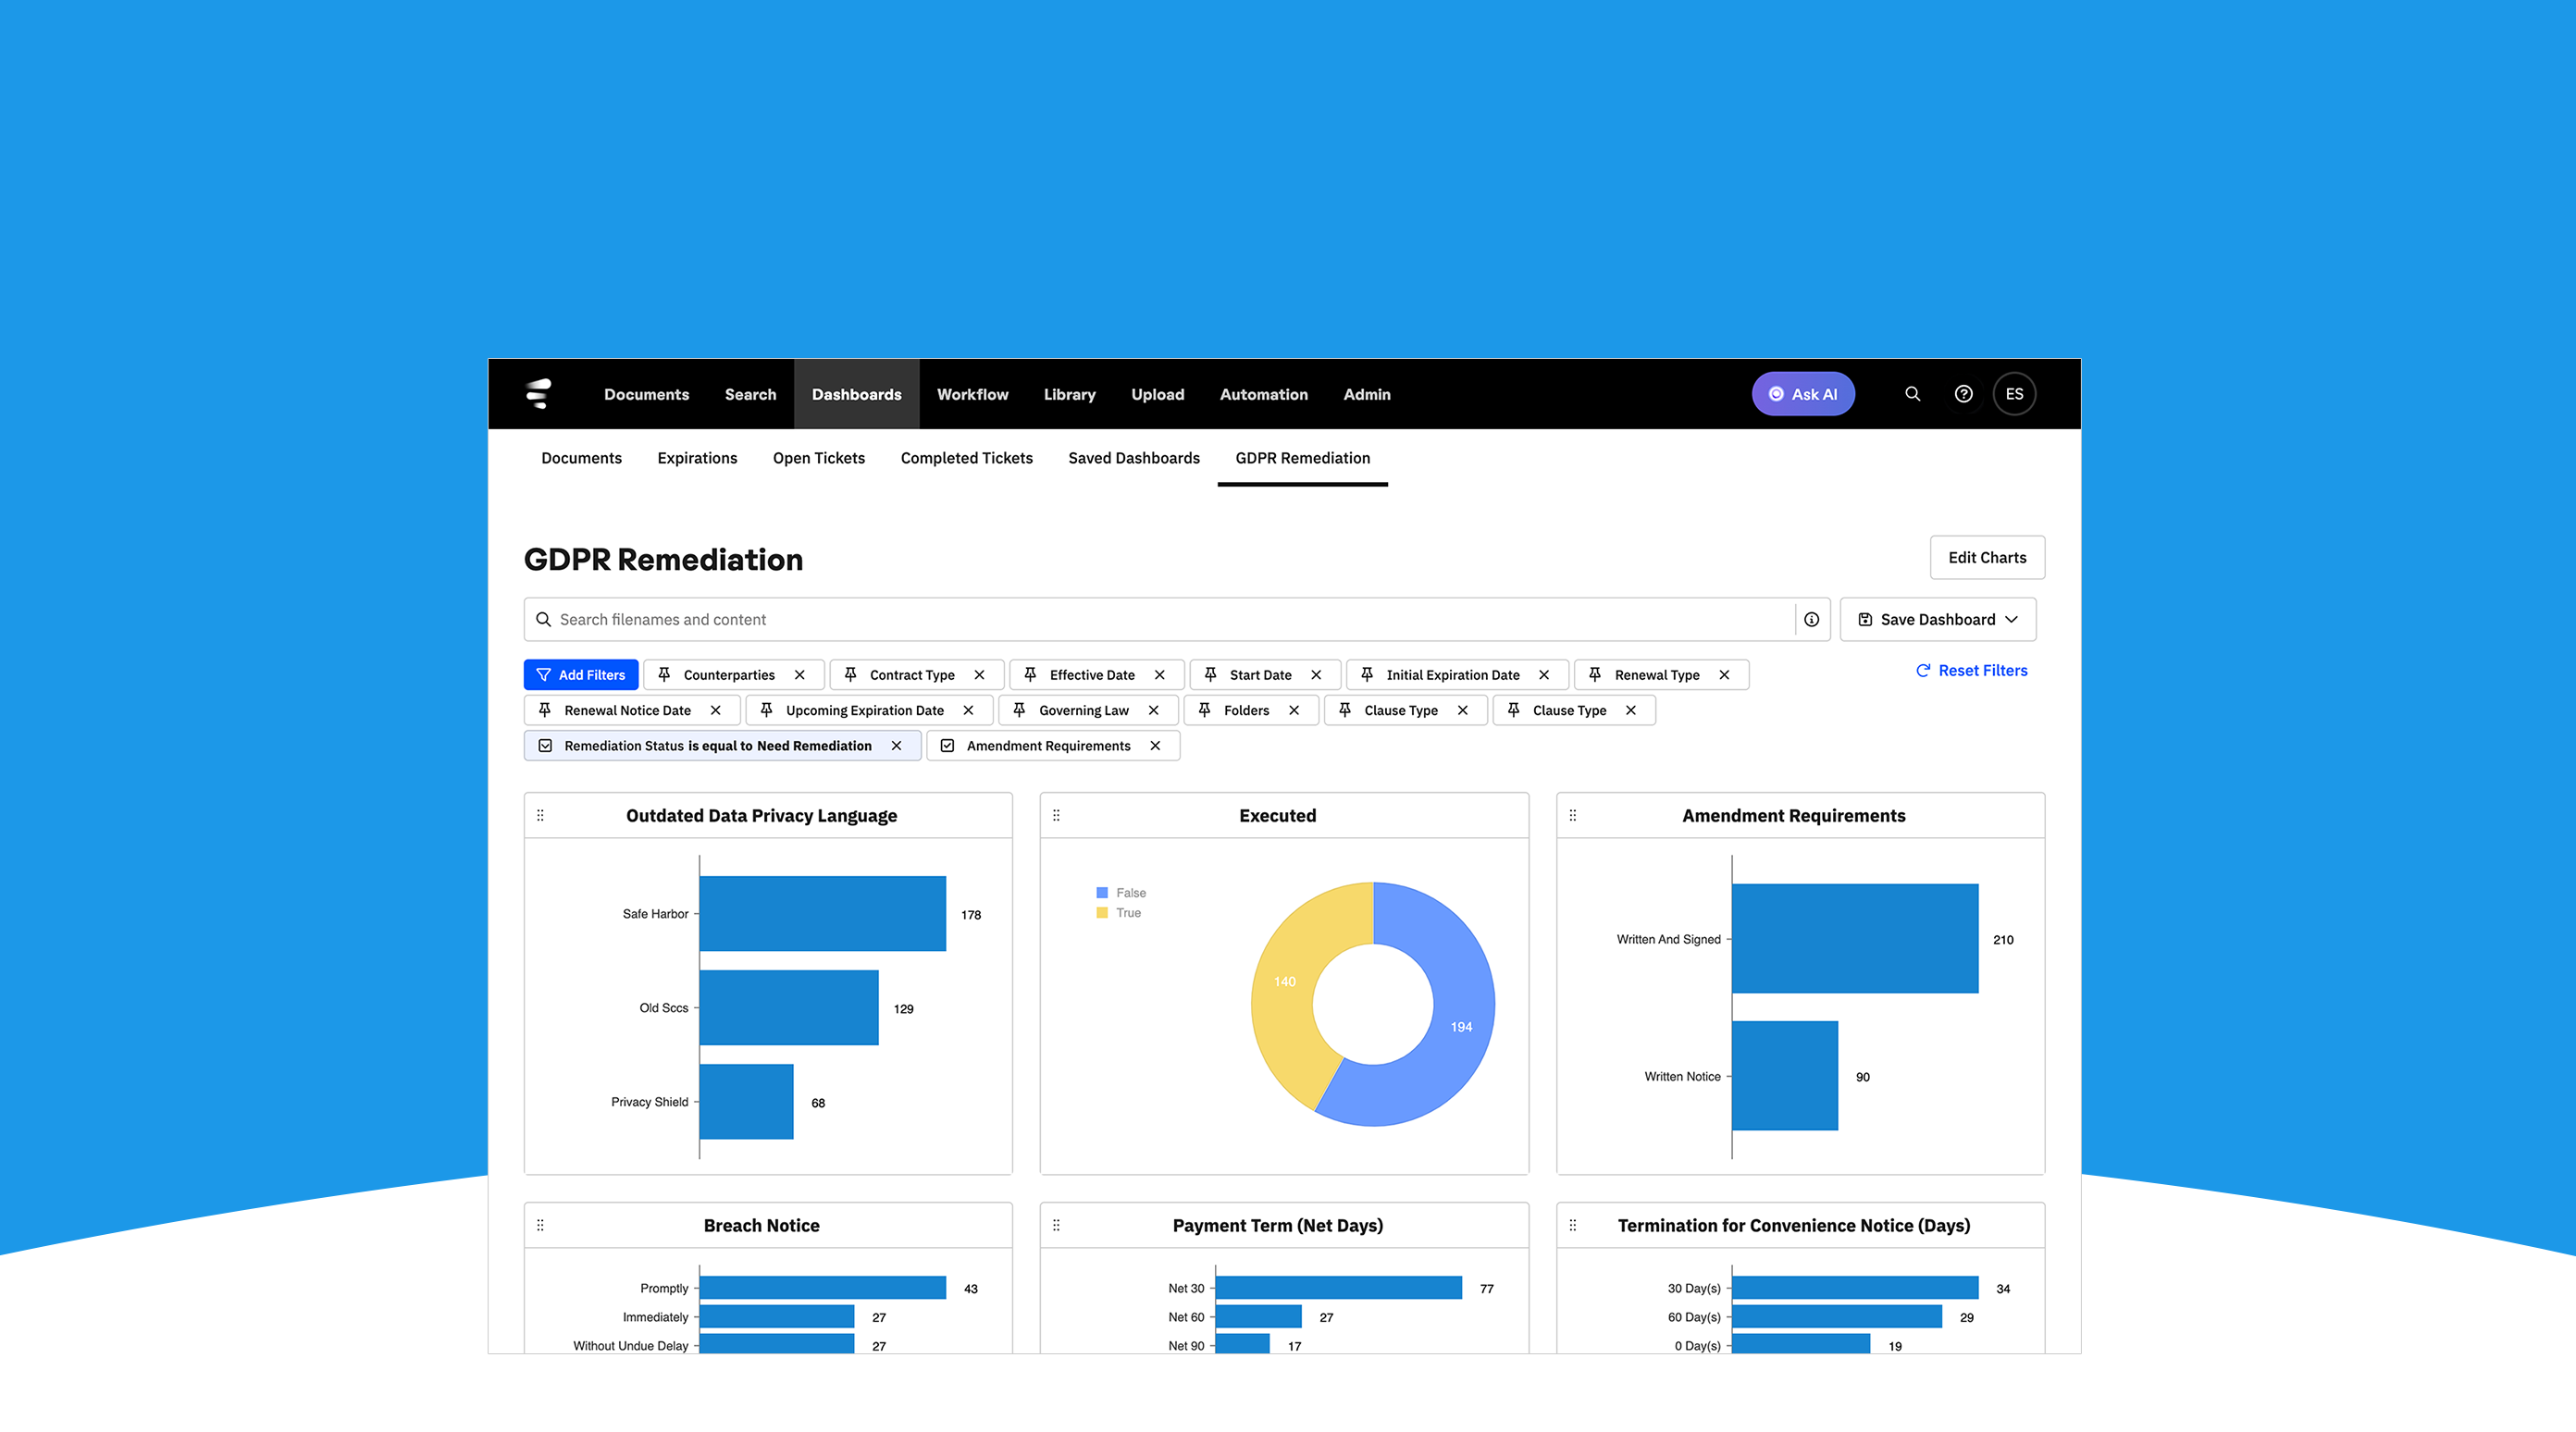Remove the Contract Type filter
Screen dimensions: 2576x1432
click(x=979, y=675)
